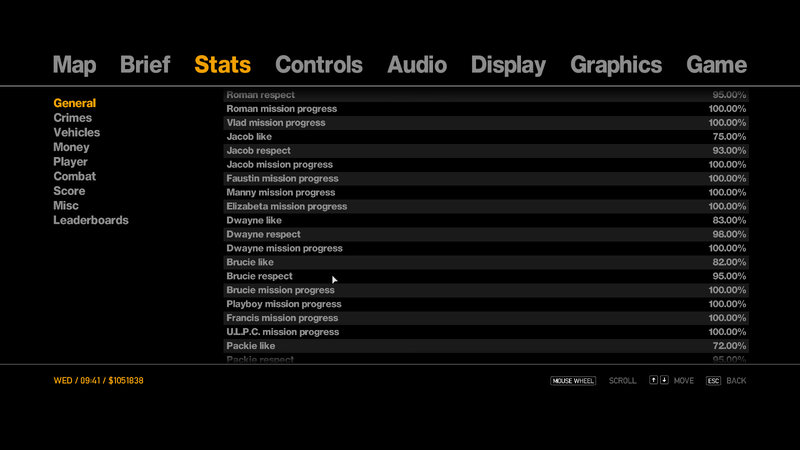View the Player stats category
800x450 pixels.
point(70,162)
